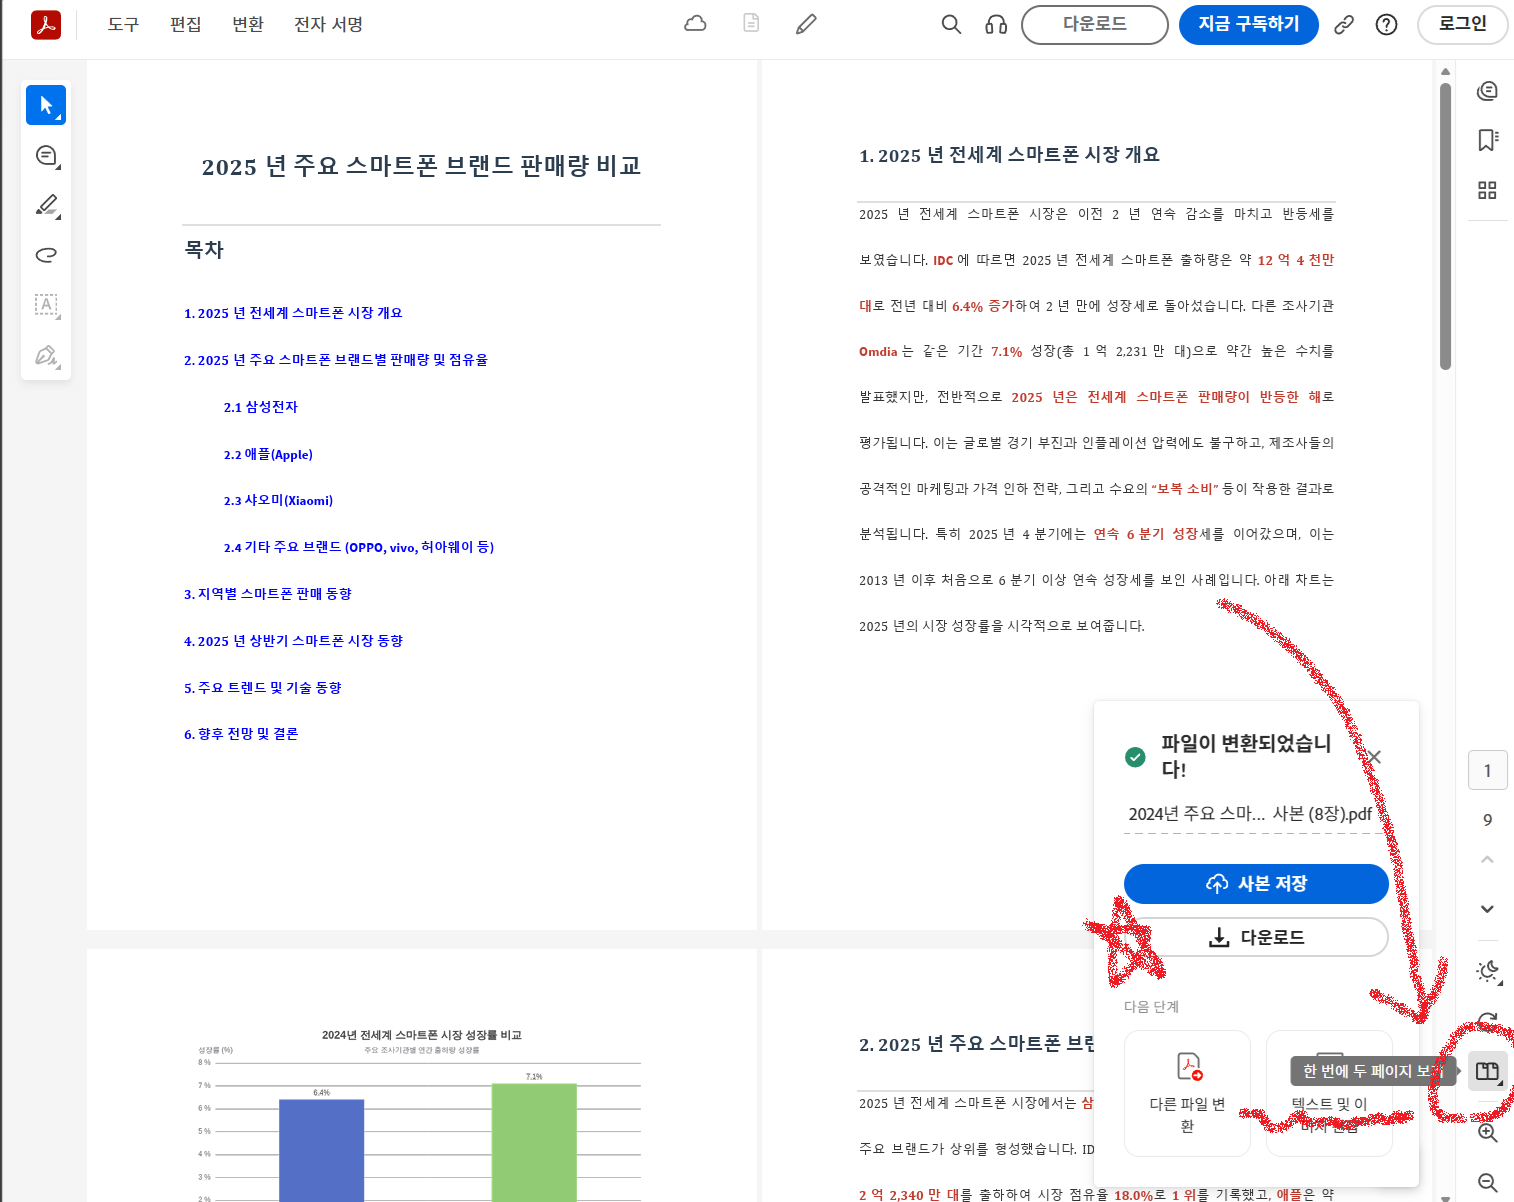Click the 사본 저장 button
Viewport: 1514px width, 1202px height.
(x=1256, y=884)
